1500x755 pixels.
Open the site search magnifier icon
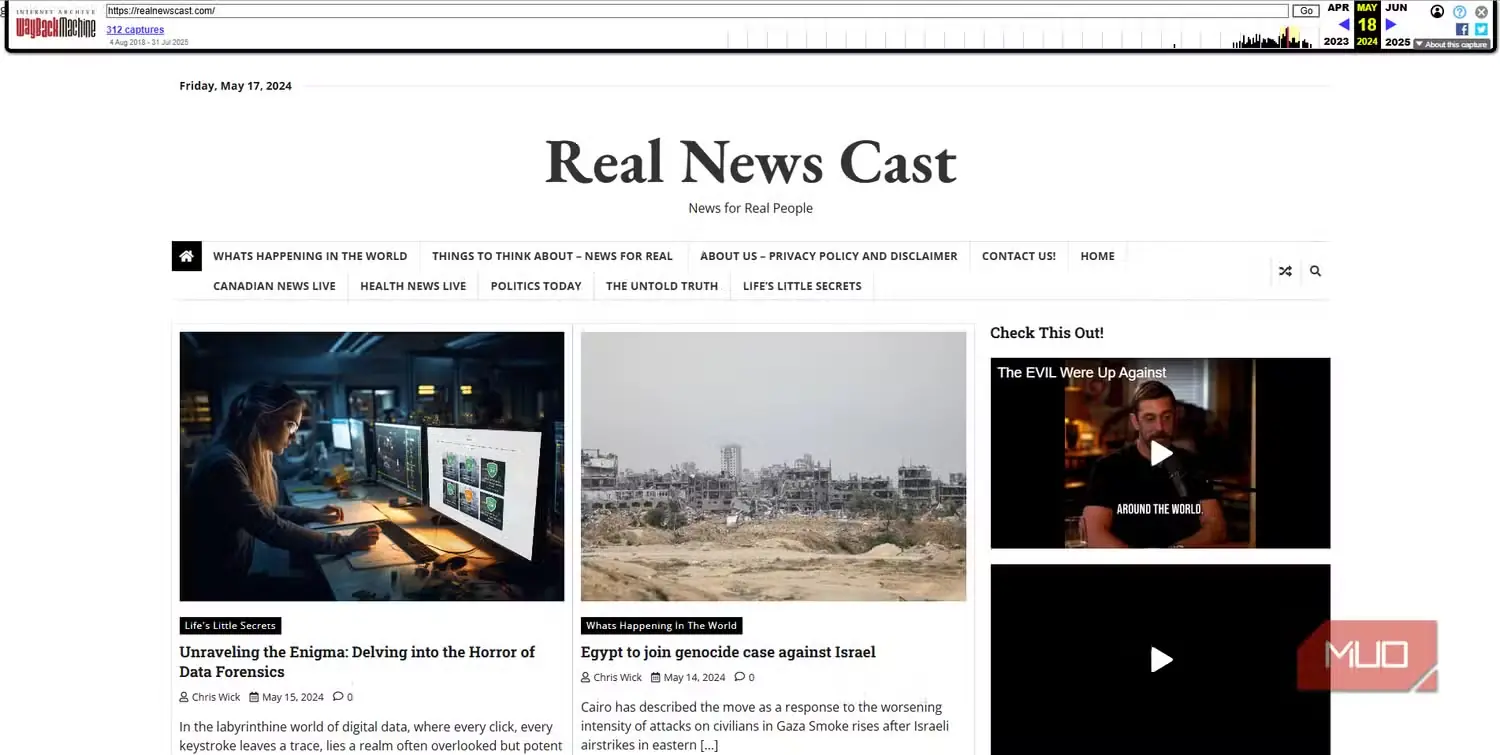pyautogui.click(x=1315, y=271)
